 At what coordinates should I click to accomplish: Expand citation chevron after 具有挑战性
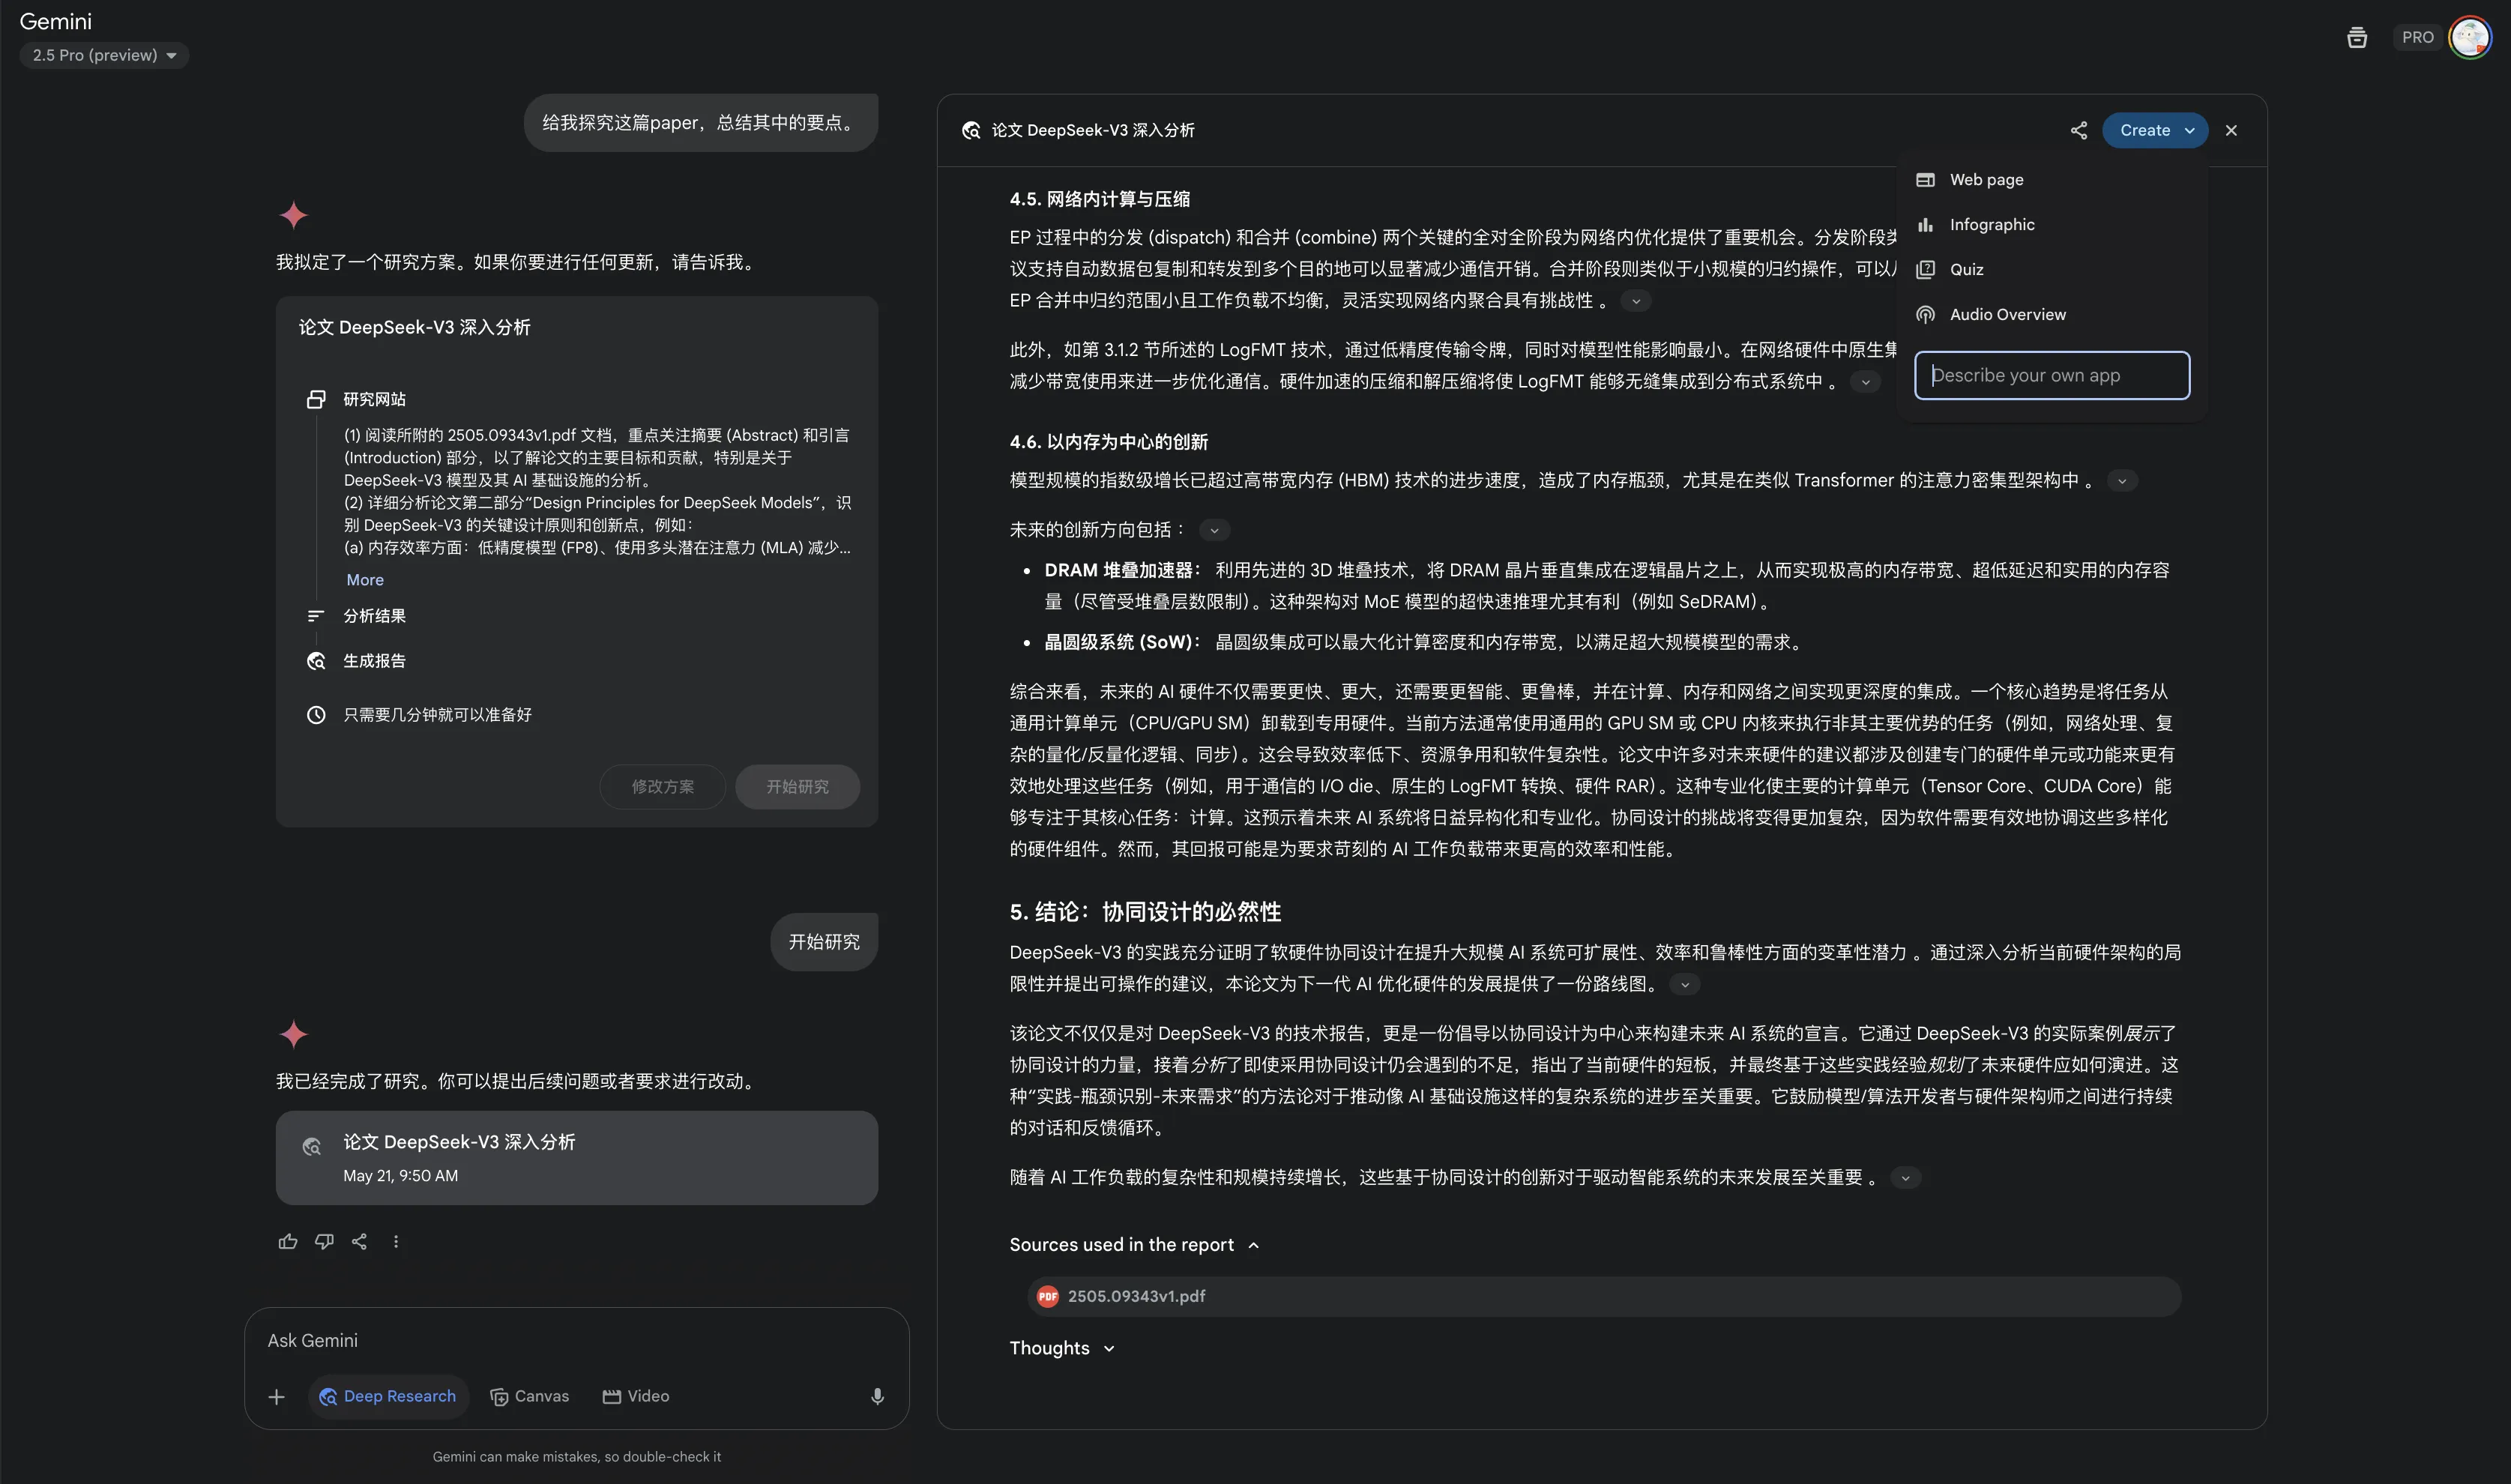[x=1636, y=301]
